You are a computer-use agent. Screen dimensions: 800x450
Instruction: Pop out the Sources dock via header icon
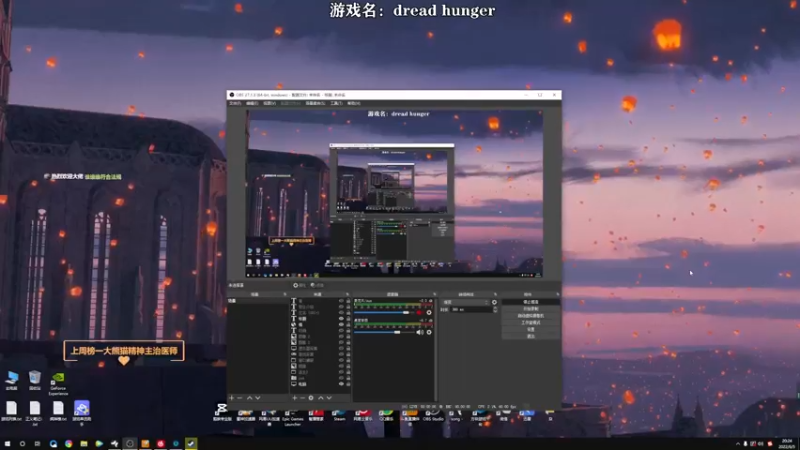347,294
